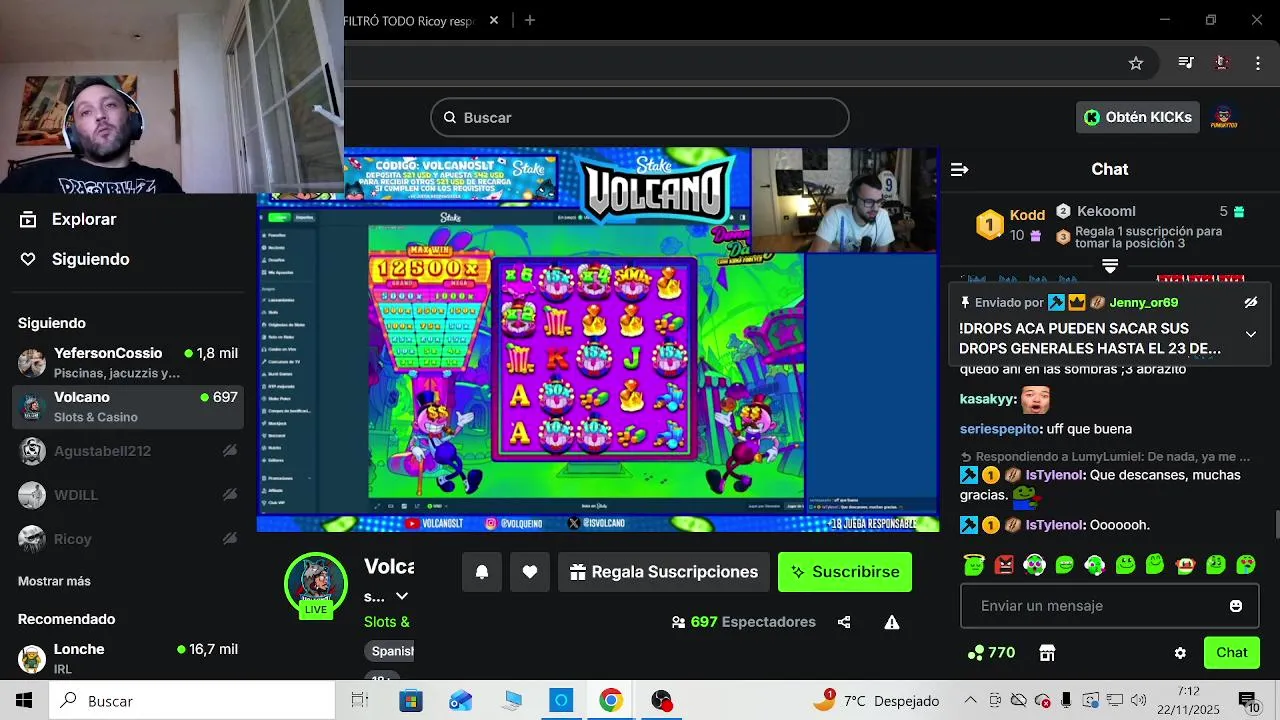Click the 7°C Despejado weather widget
This screenshot has width=1280, height=720.
click(x=876, y=701)
